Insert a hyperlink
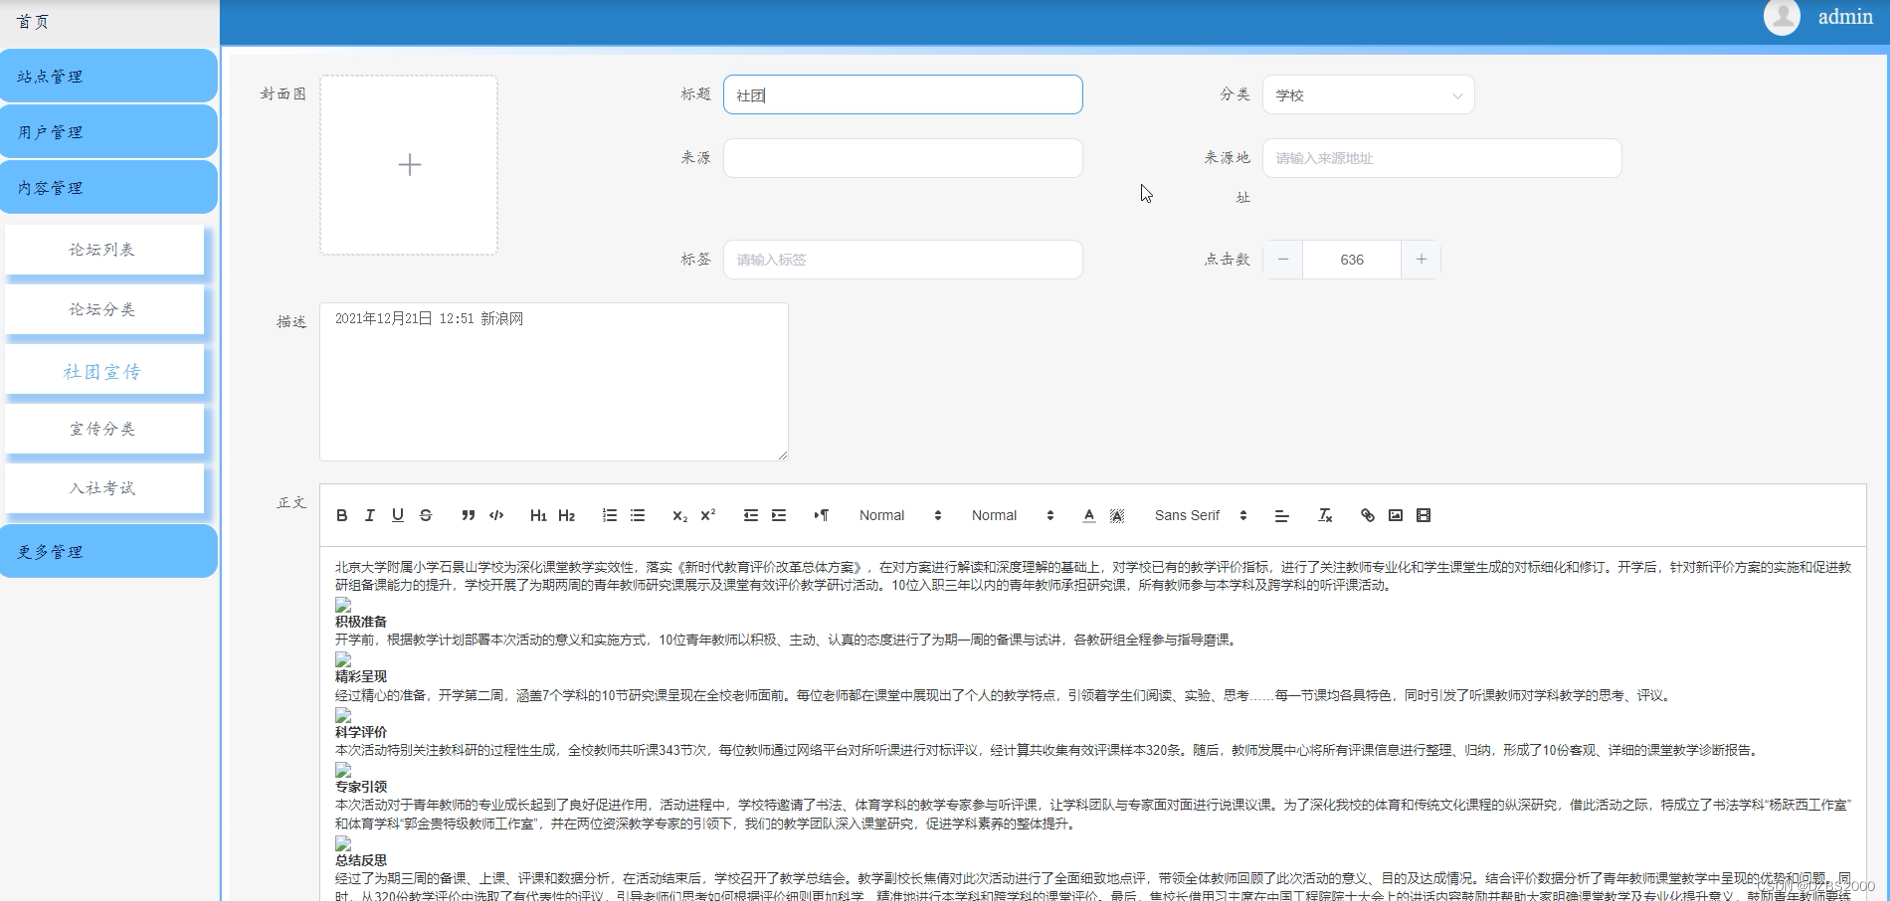Screen dimensions: 1890x901 (x=1367, y=515)
